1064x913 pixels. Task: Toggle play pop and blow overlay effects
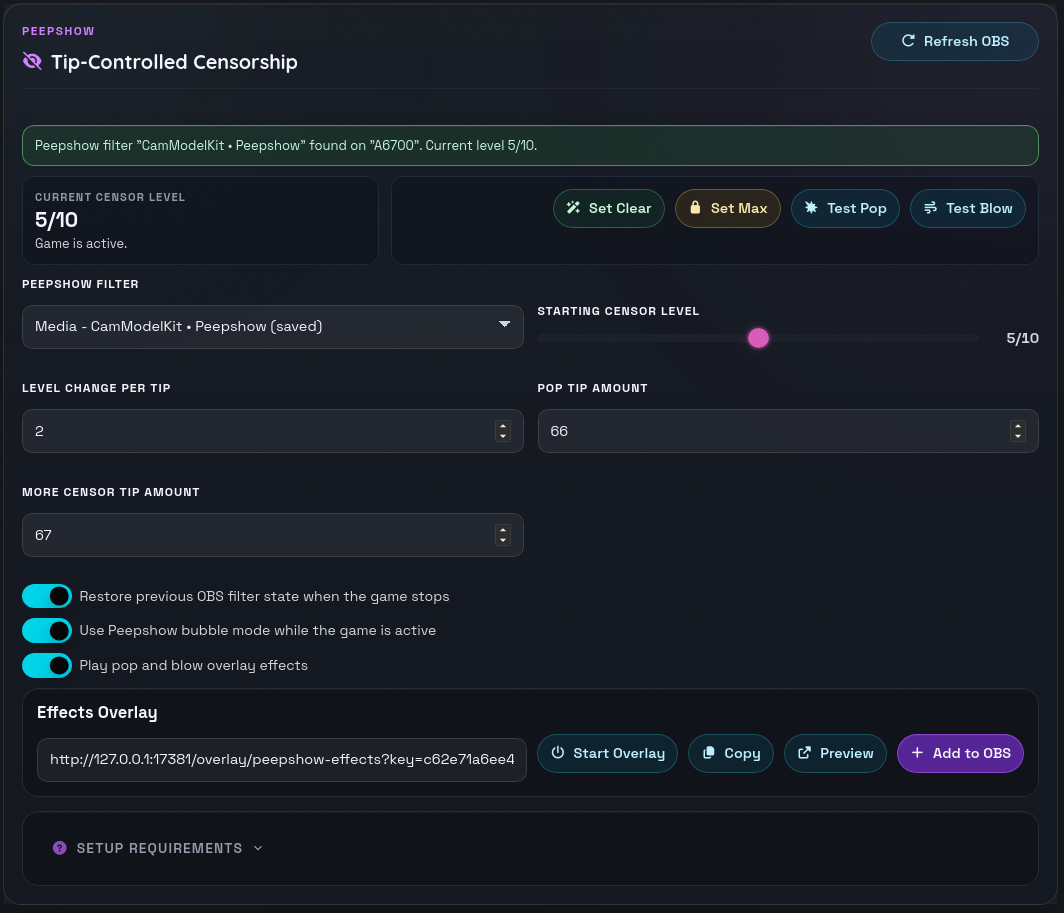click(x=47, y=665)
